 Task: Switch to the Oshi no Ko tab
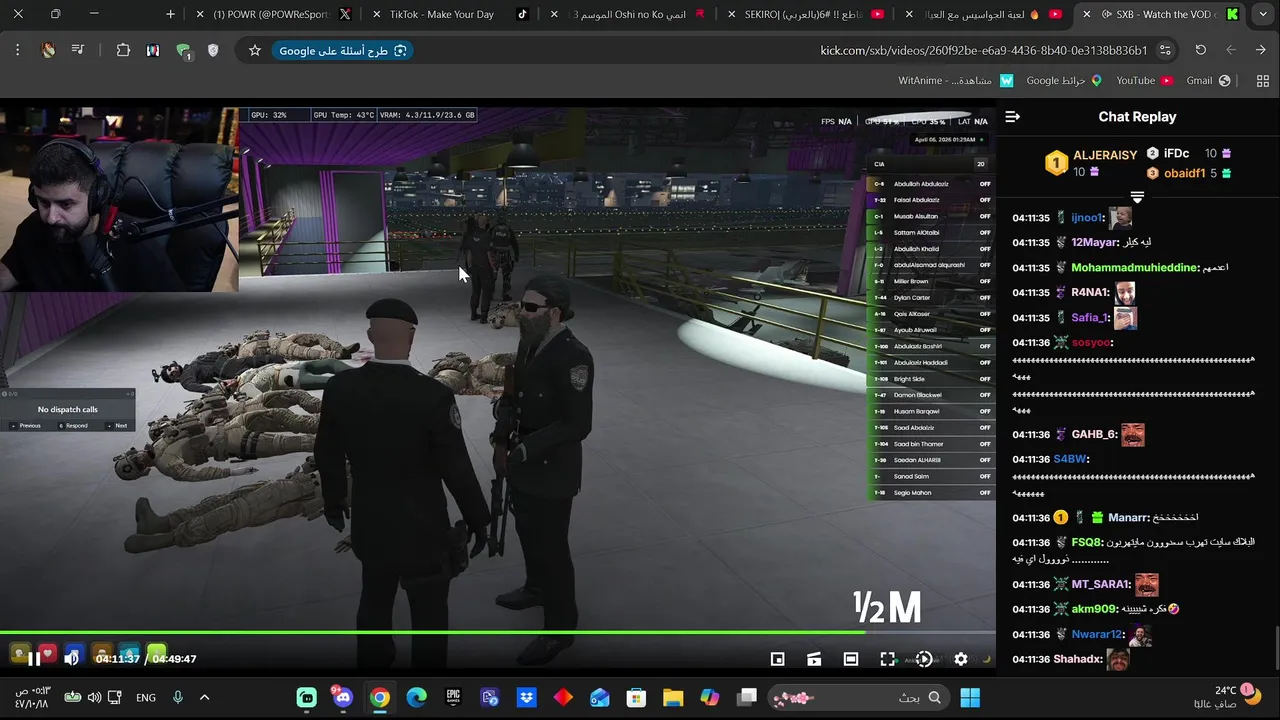pos(630,14)
